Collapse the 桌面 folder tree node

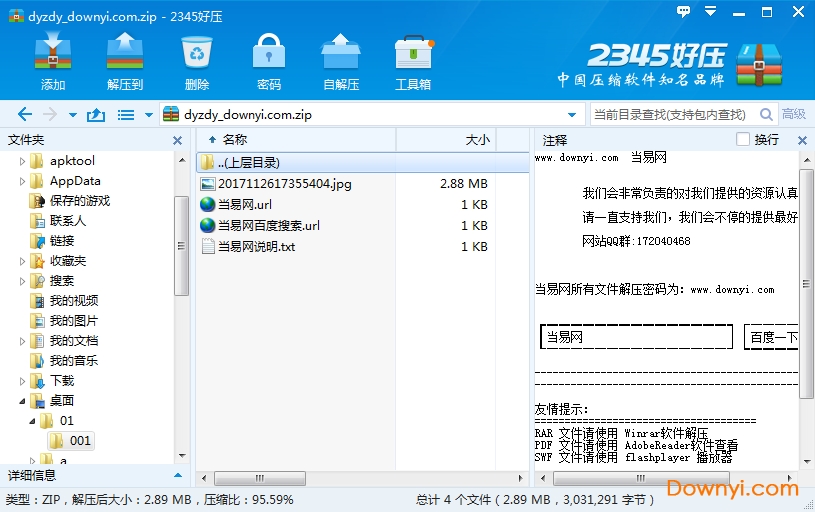(x=23, y=401)
